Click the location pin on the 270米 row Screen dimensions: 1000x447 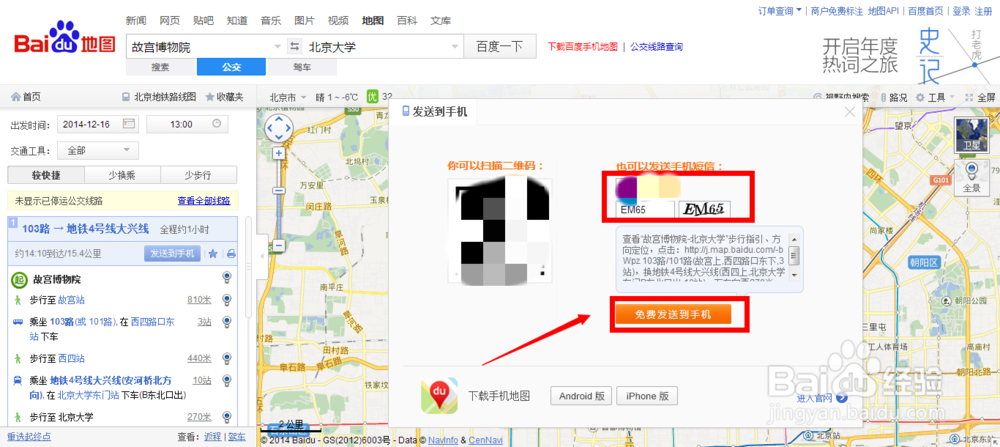tap(226, 417)
